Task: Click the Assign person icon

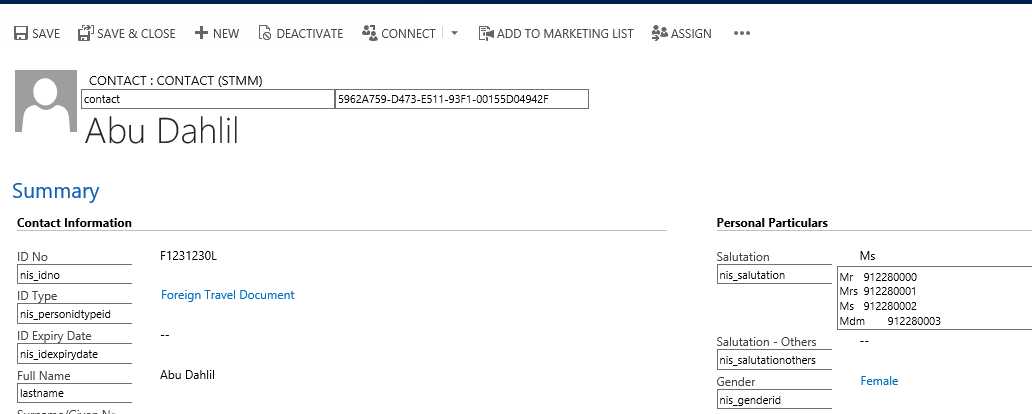Action: (x=659, y=34)
